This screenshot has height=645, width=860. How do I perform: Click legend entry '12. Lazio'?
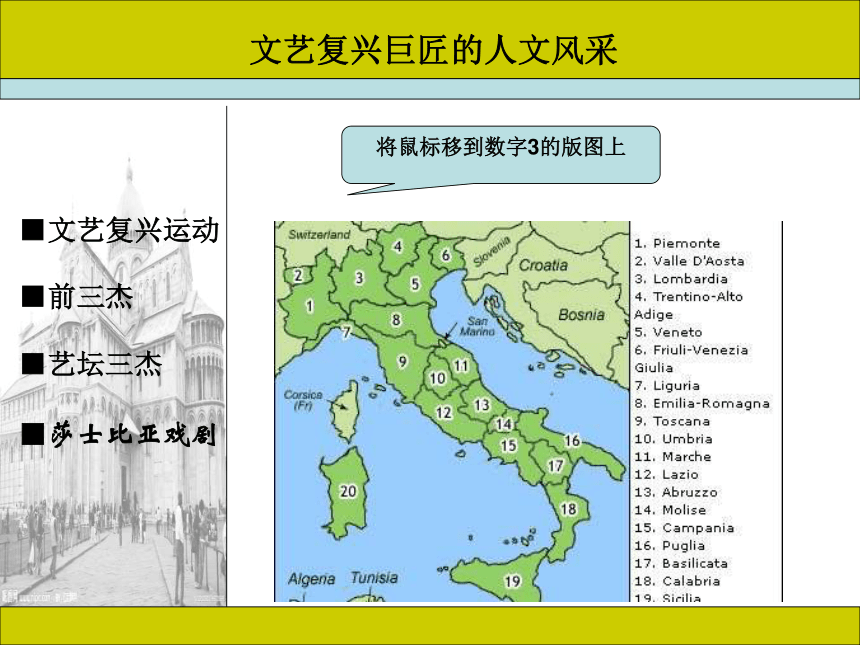[x=666, y=474]
